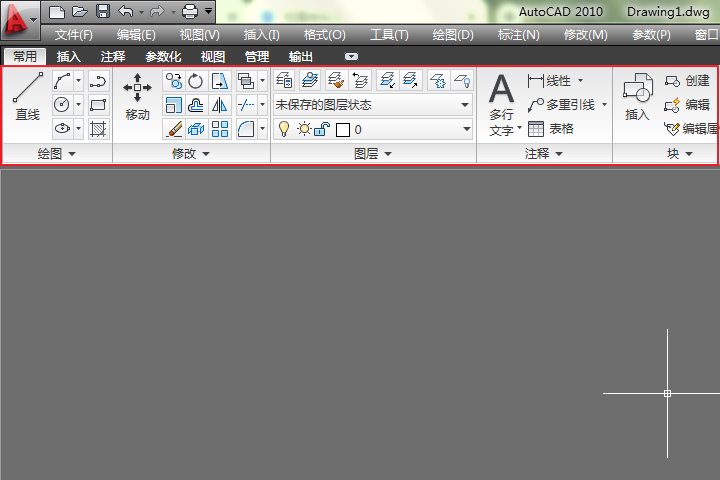The width and height of the screenshot is (720, 480).
Task: Open the Circle tool dropdown arrow
Action: [x=79, y=105]
